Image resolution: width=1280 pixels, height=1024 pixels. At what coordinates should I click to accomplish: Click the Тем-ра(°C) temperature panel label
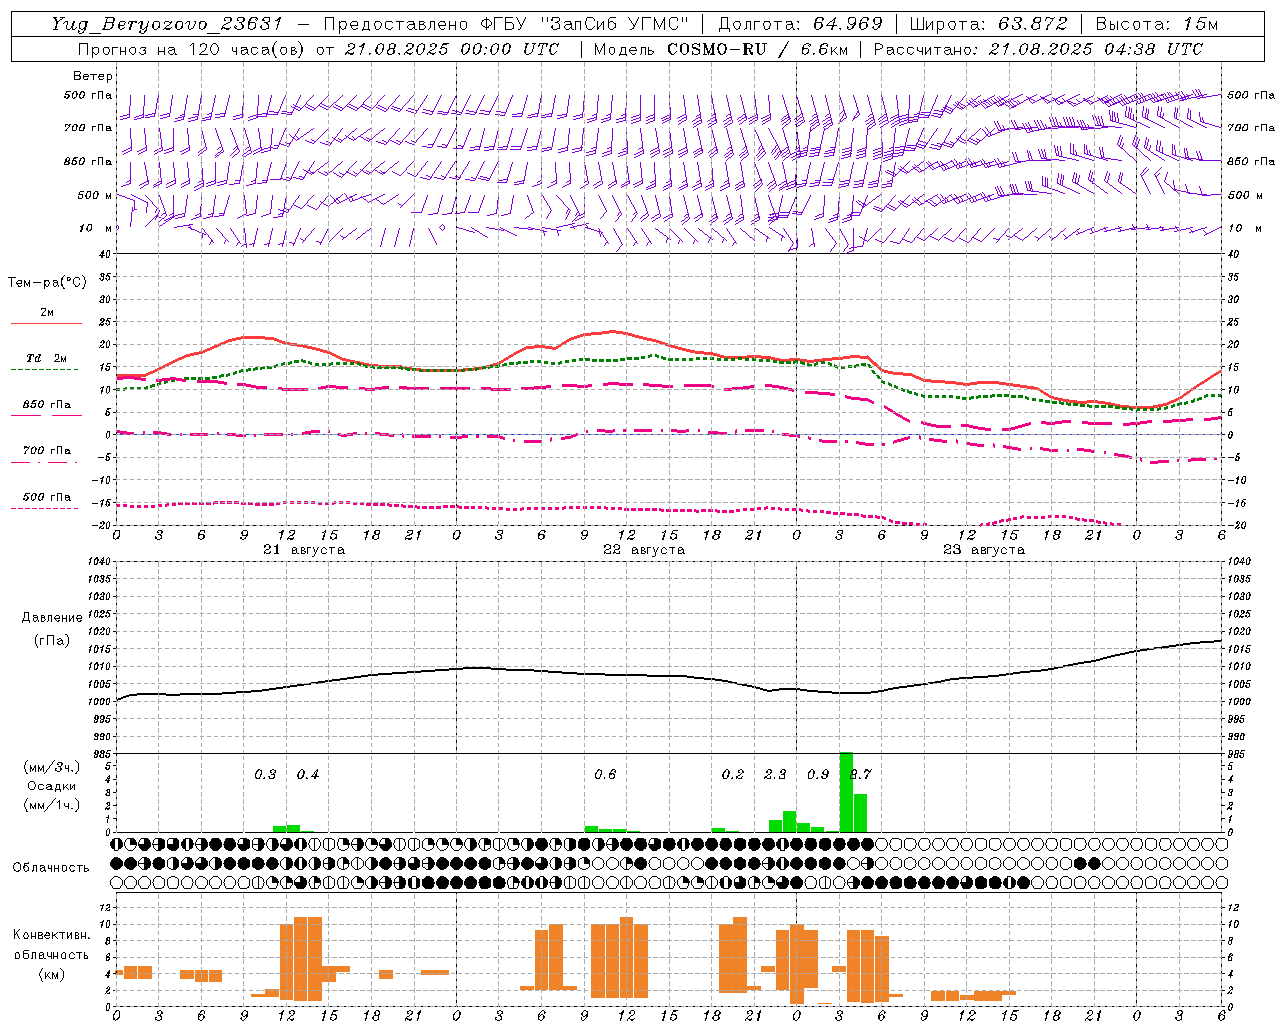[x=47, y=283]
